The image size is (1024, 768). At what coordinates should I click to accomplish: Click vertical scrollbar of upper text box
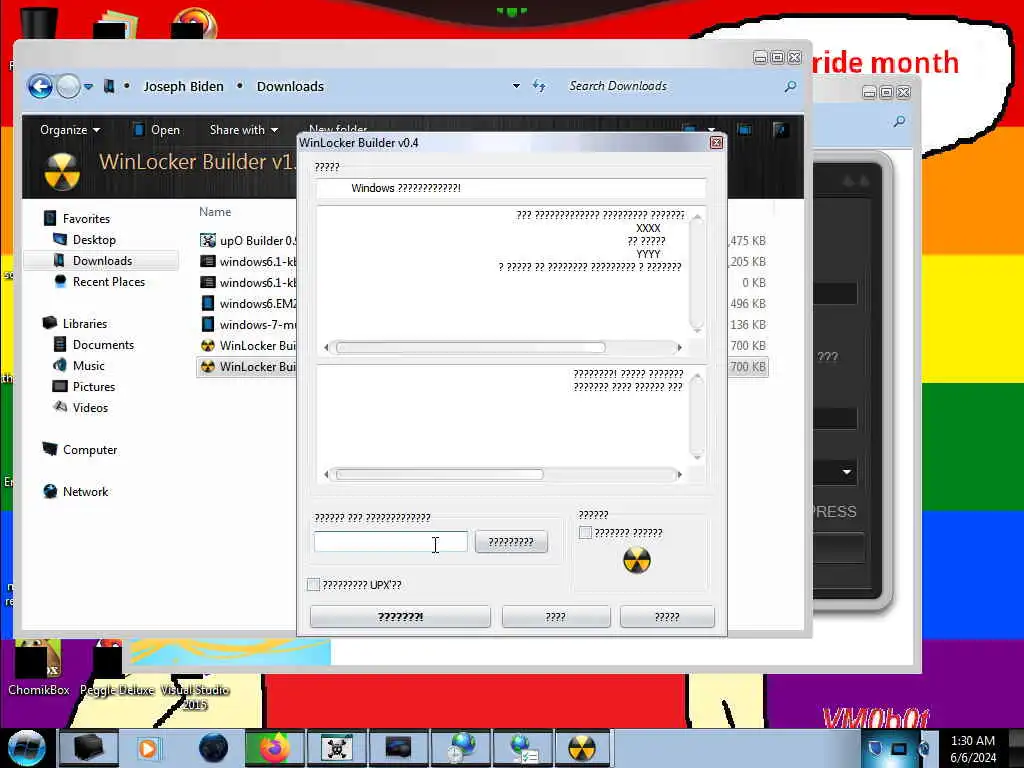[697, 273]
